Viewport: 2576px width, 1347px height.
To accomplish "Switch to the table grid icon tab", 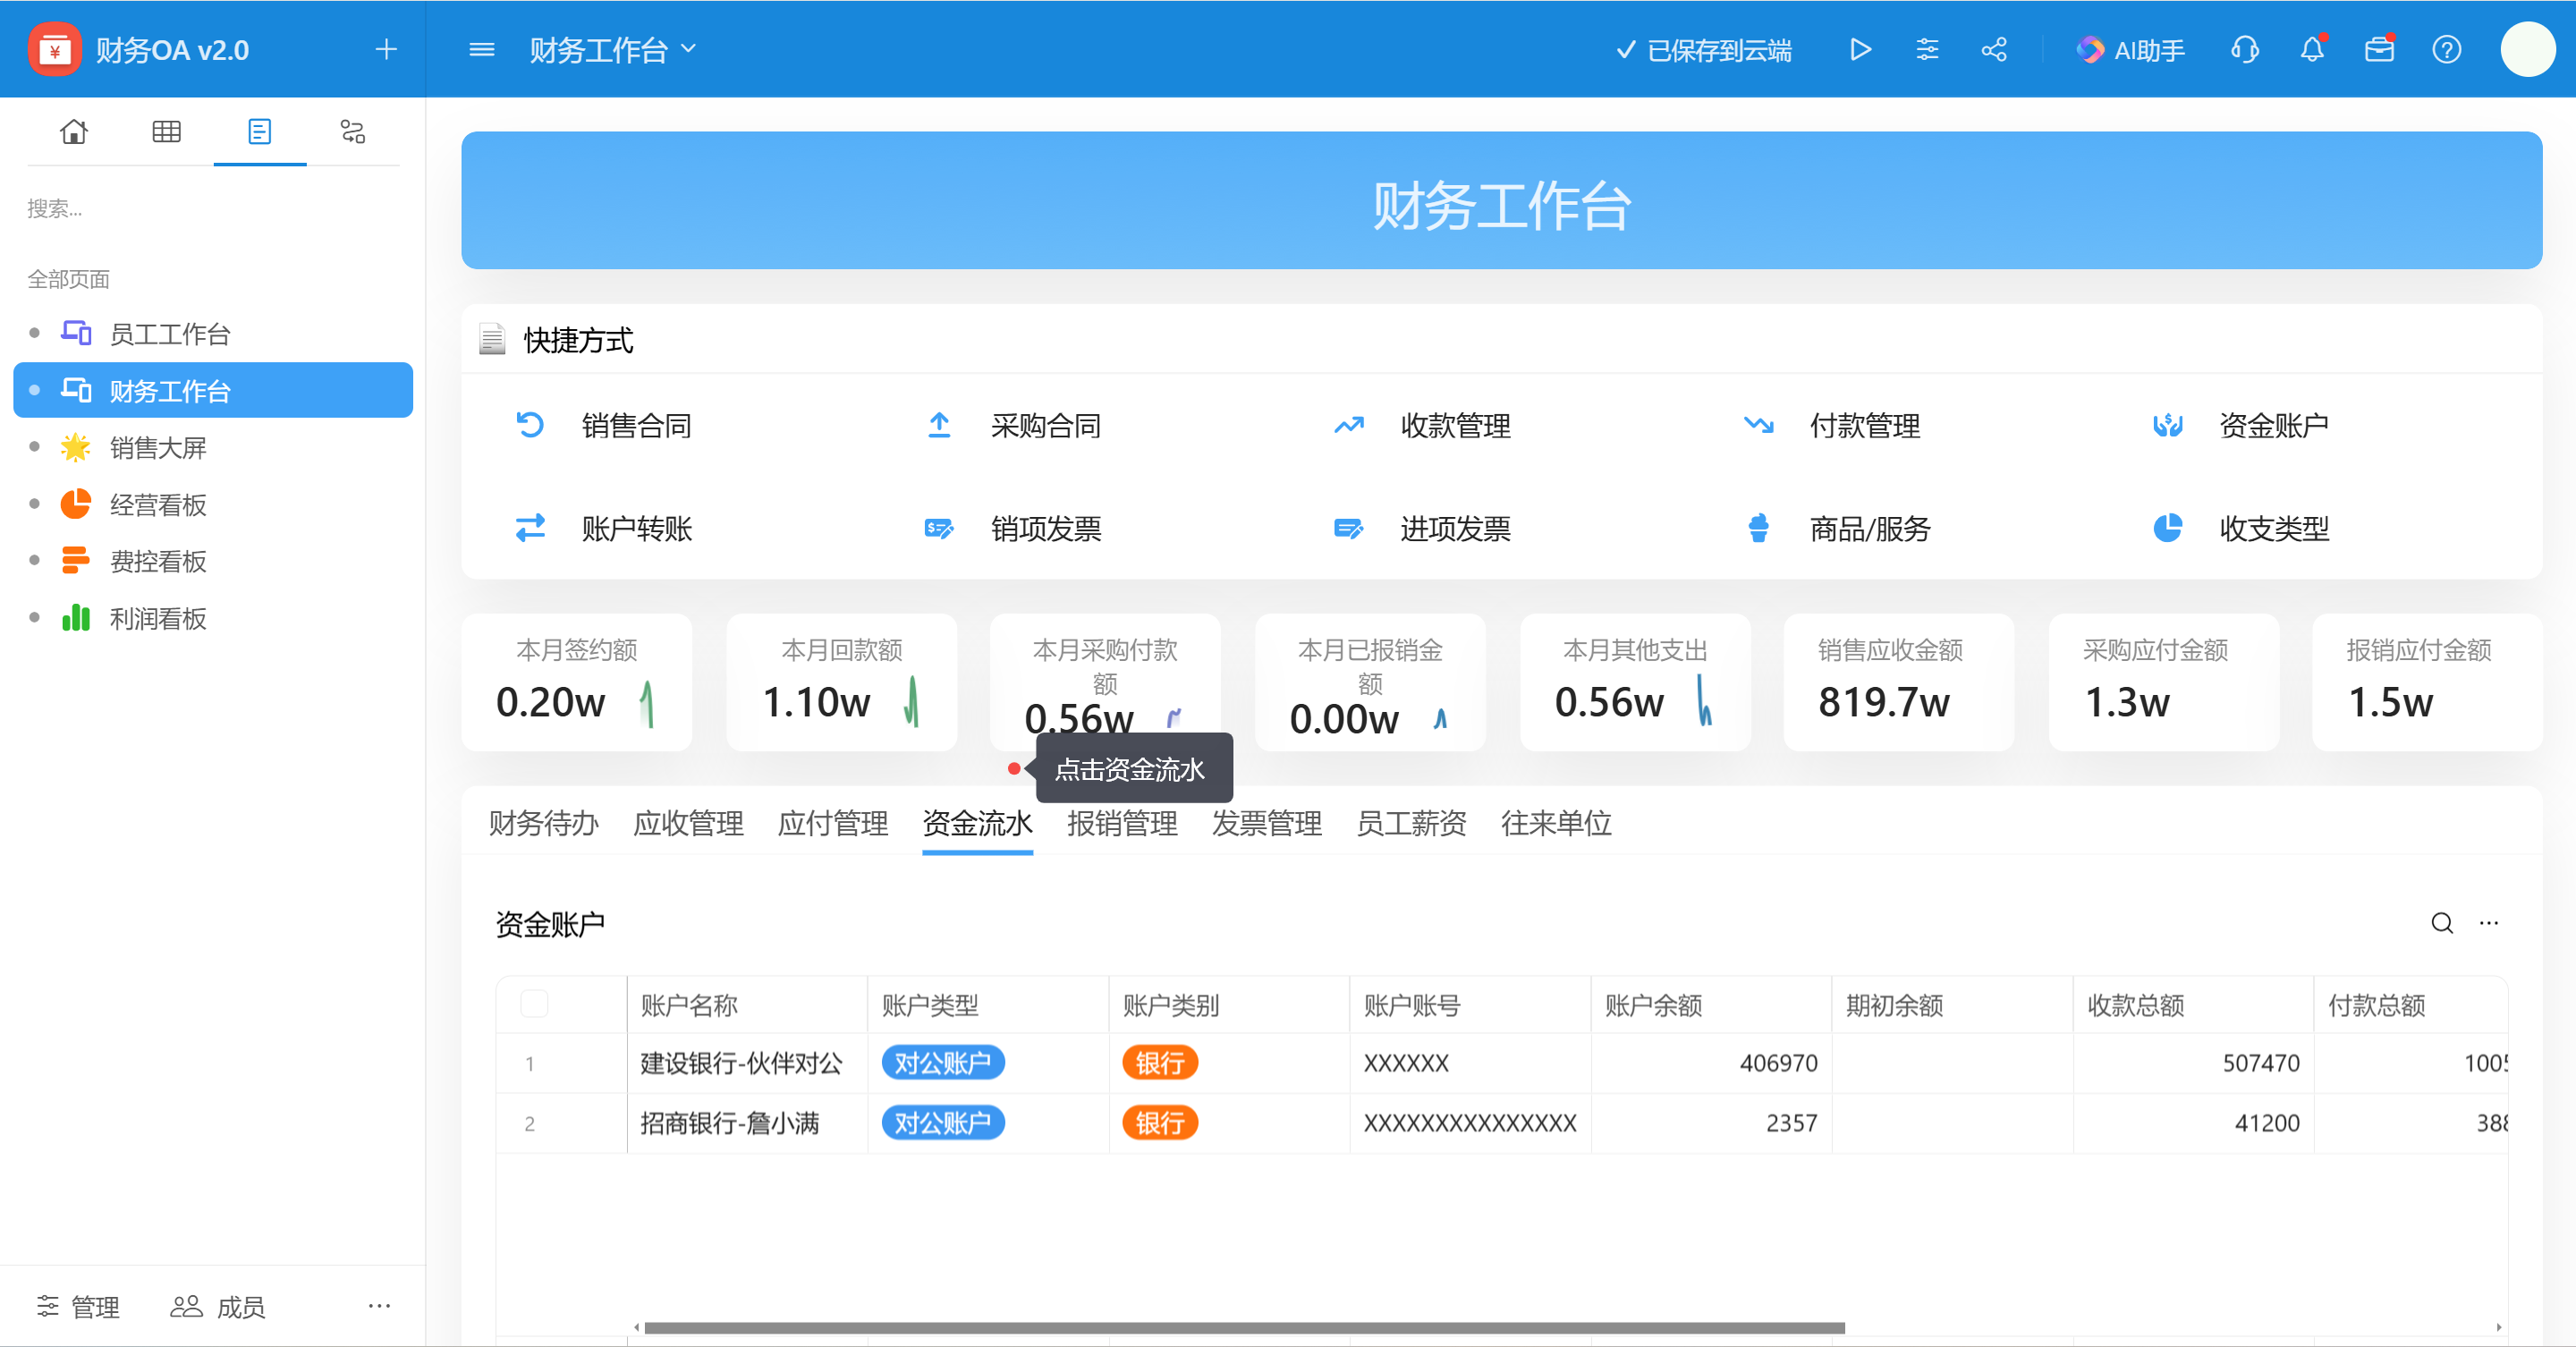I will [x=166, y=131].
